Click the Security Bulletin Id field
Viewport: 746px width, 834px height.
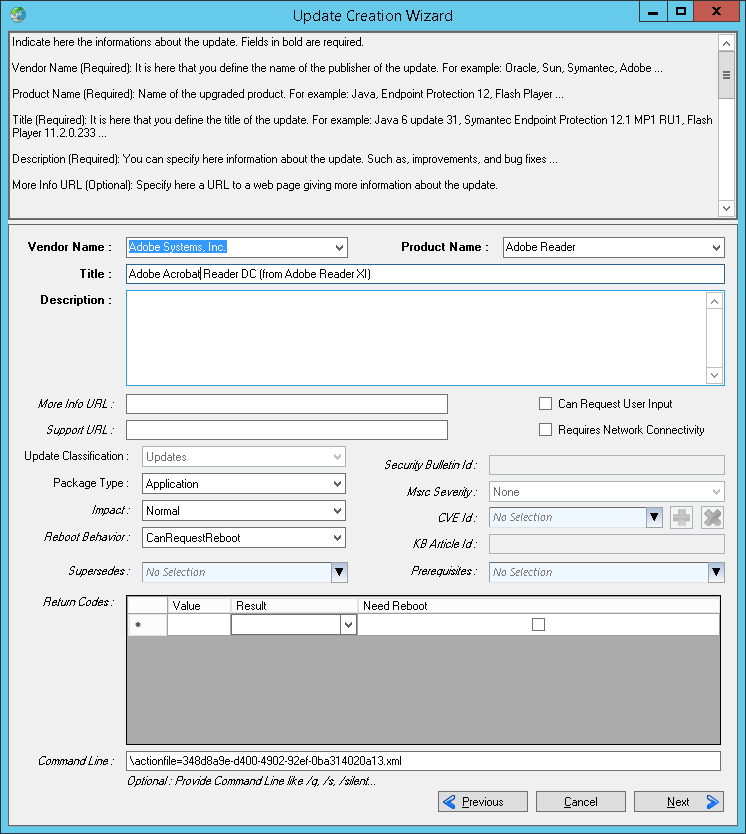pos(607,465)
